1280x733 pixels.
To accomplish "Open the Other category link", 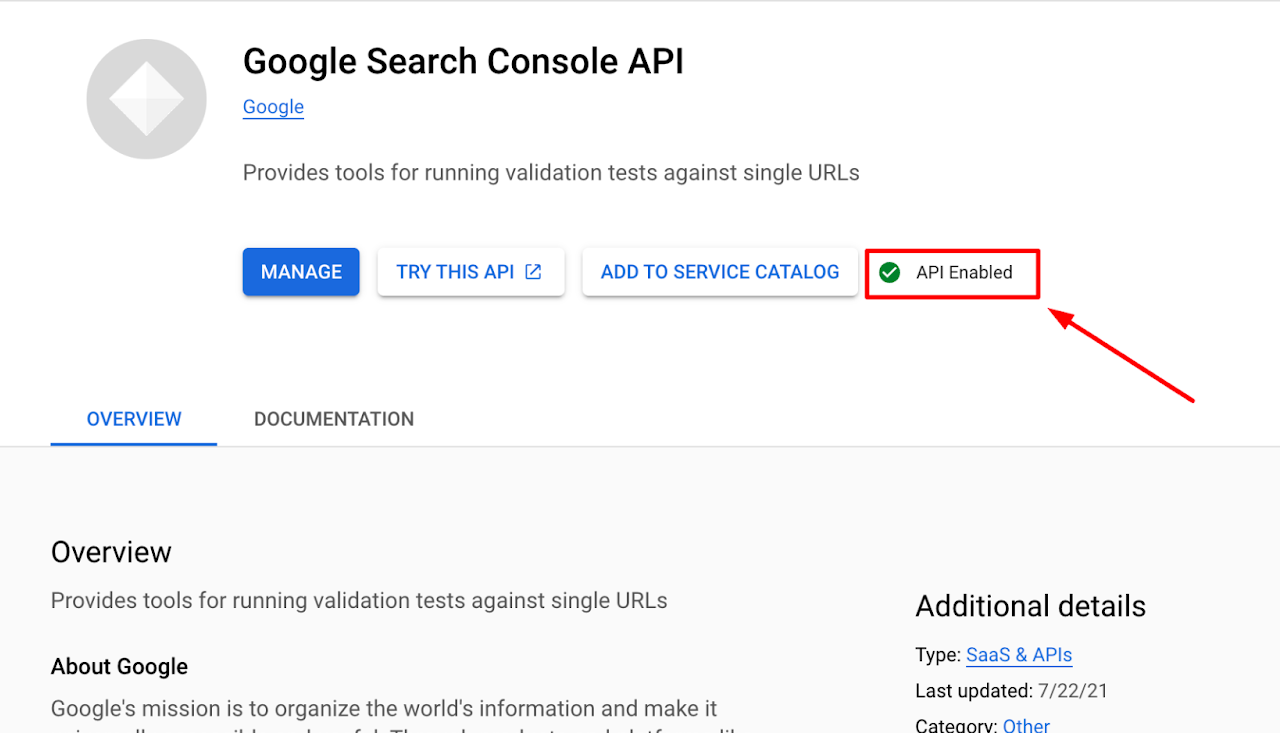I will point(1026,725).
